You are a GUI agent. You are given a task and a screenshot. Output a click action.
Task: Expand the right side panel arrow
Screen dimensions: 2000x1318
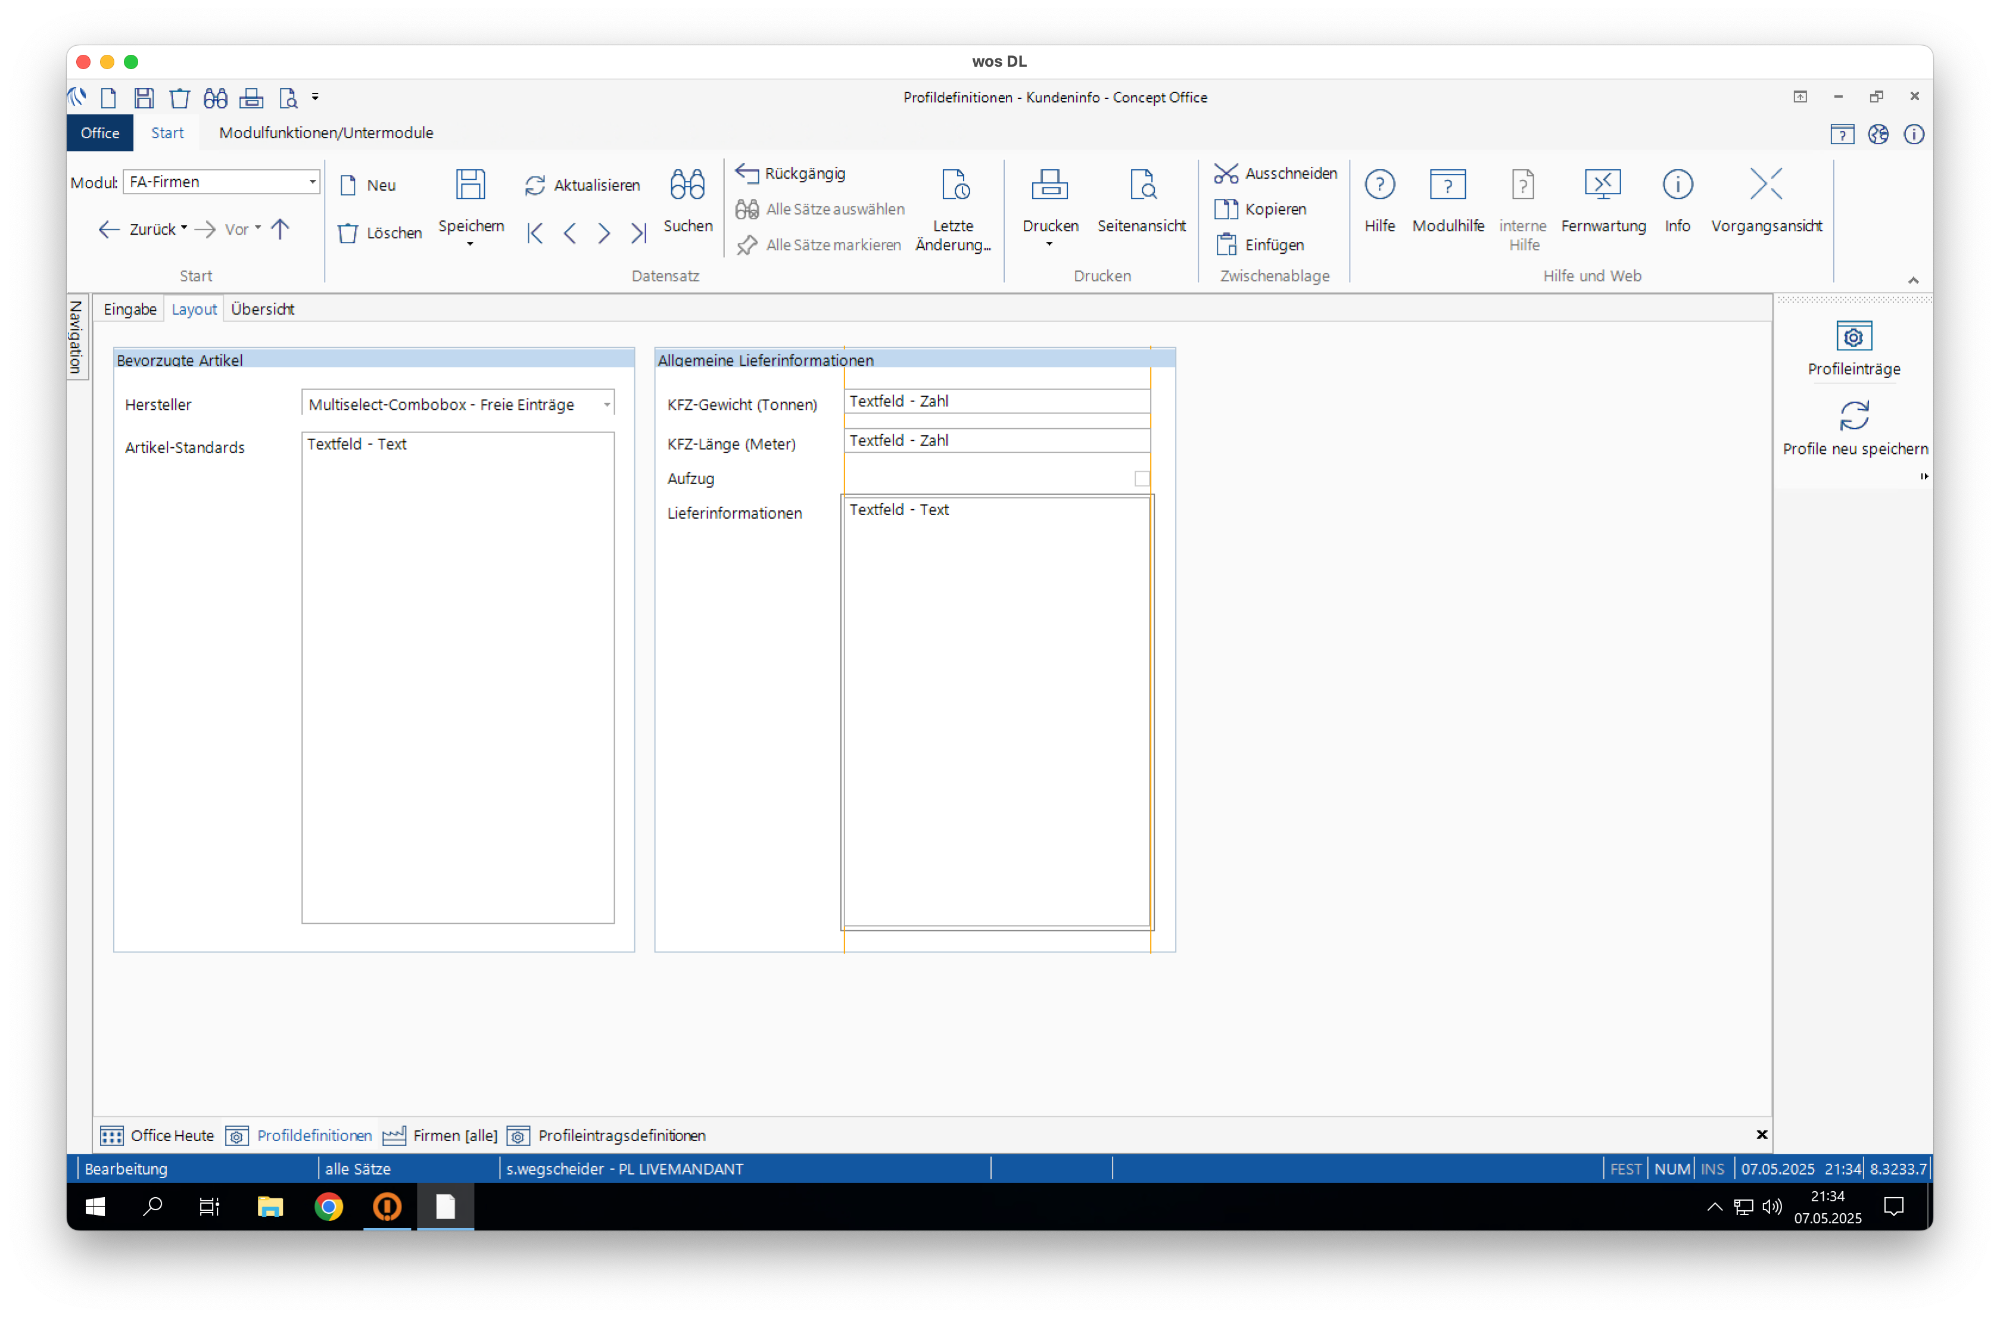[1924, 476]
